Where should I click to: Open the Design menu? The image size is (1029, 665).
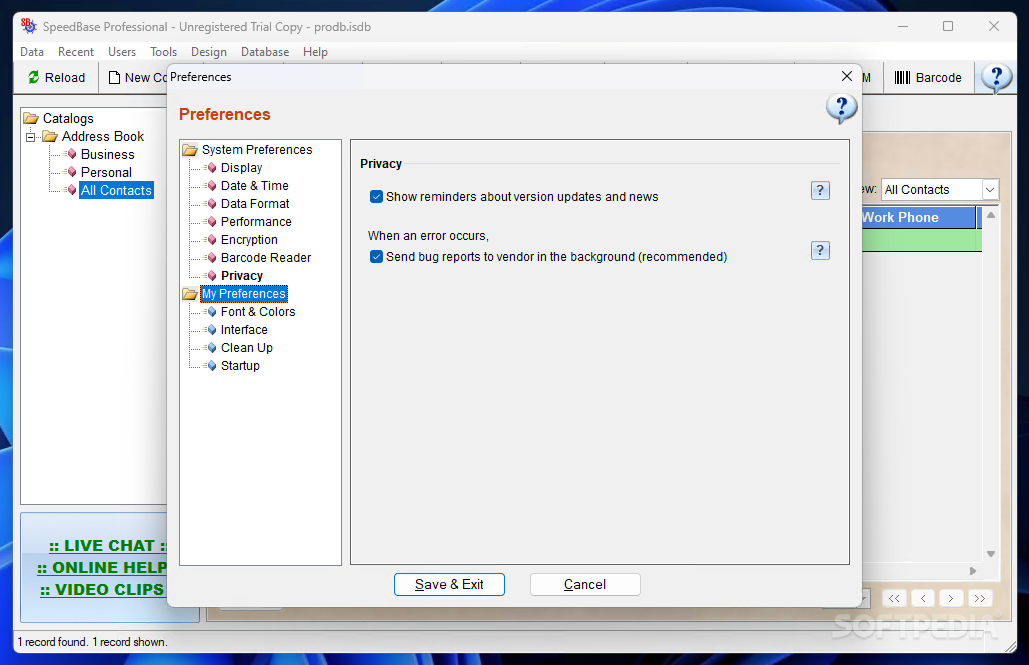[209, 52]
